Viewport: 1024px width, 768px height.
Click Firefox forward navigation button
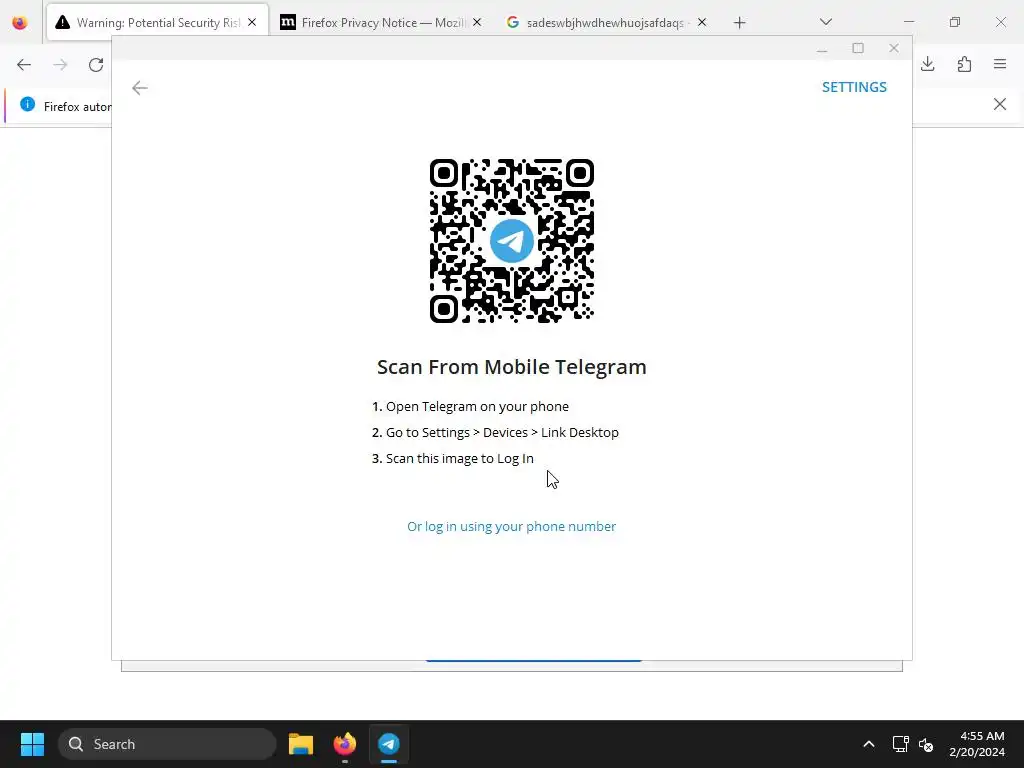click(x=60, y=65)
